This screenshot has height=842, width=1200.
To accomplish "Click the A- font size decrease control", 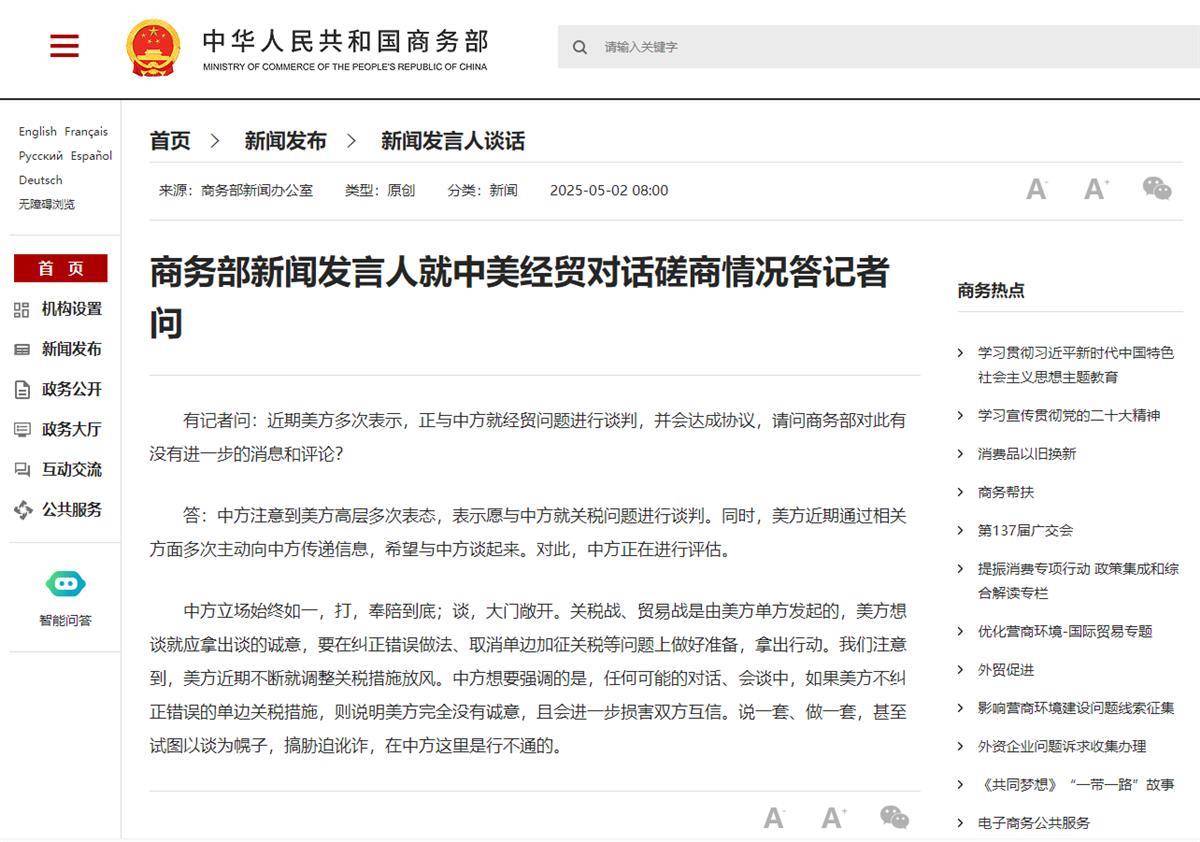I will tap(1037, 189).
